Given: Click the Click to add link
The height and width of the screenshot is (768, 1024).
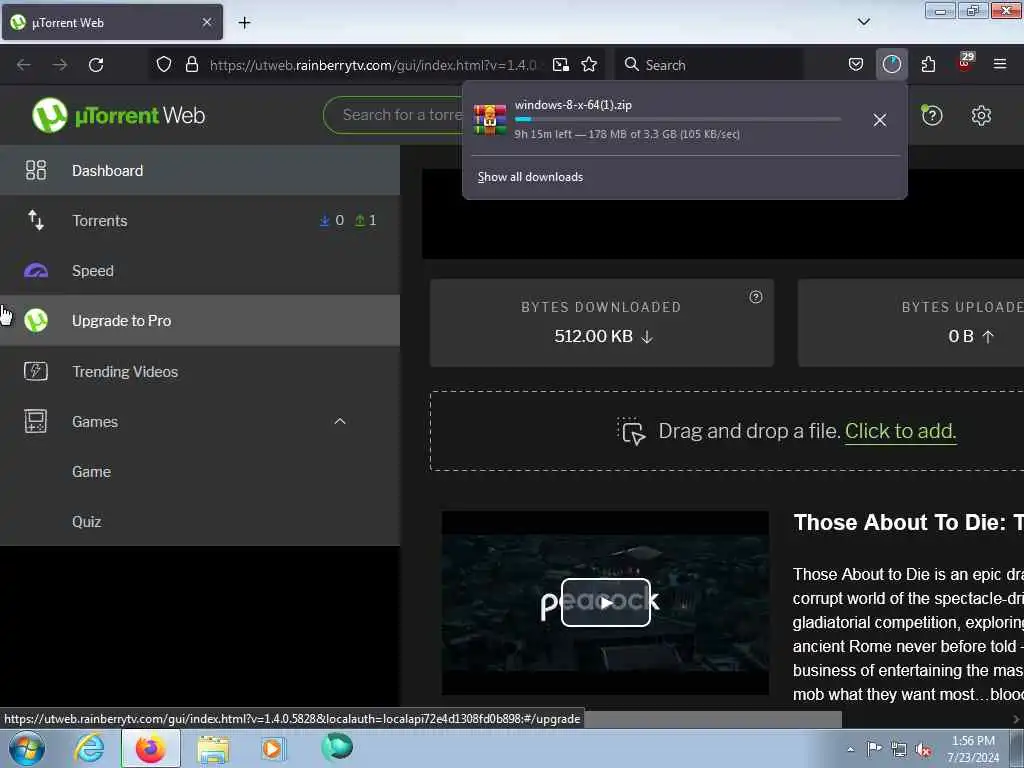Looking at the screenshot, I should point(901,431).
